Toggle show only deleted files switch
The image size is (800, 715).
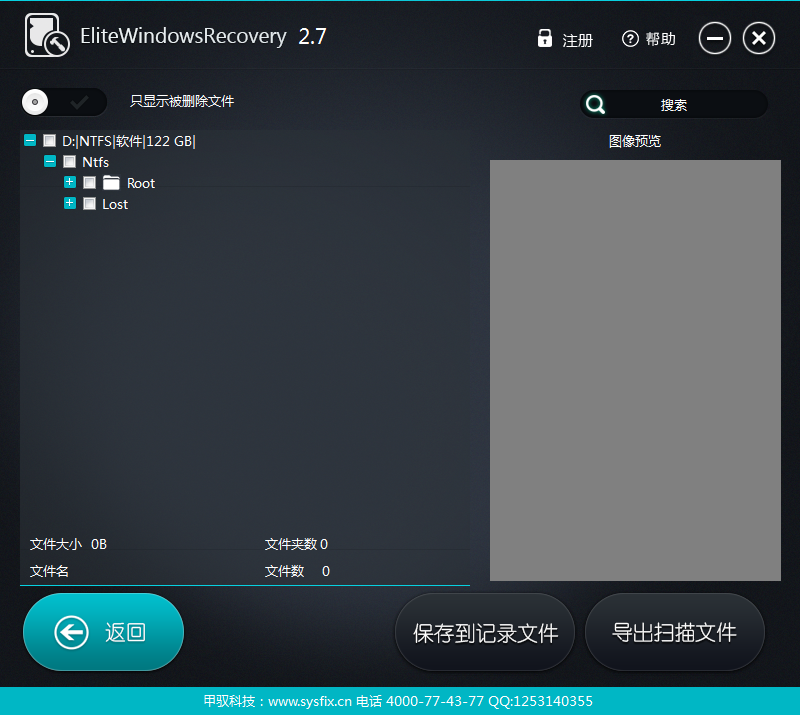64,102
